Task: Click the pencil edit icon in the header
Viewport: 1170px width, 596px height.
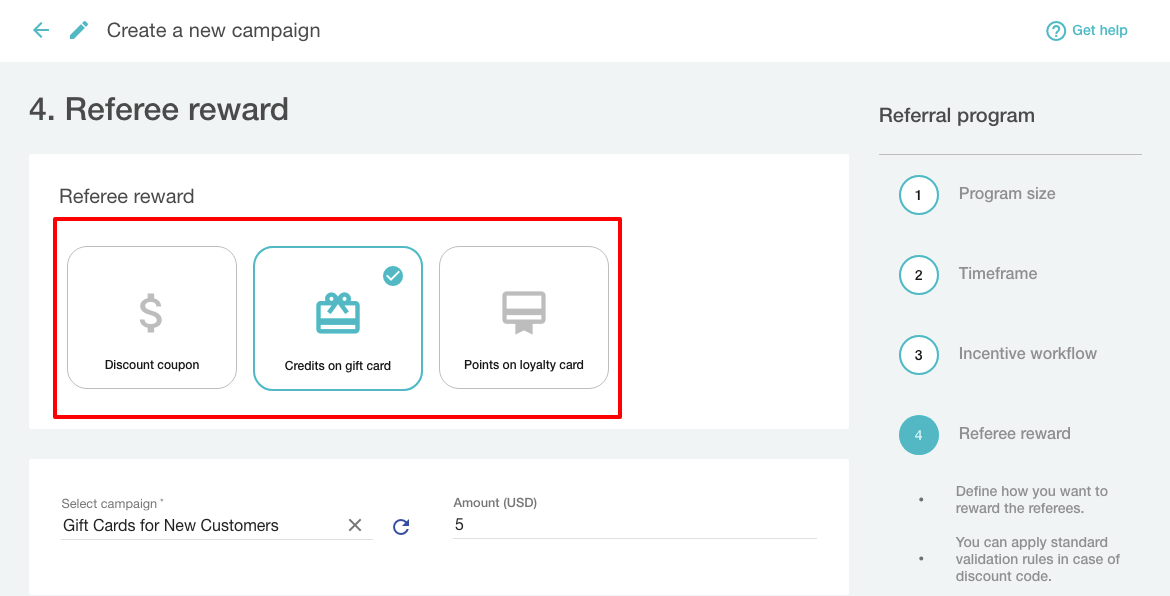Action: (x=78, y=29)
